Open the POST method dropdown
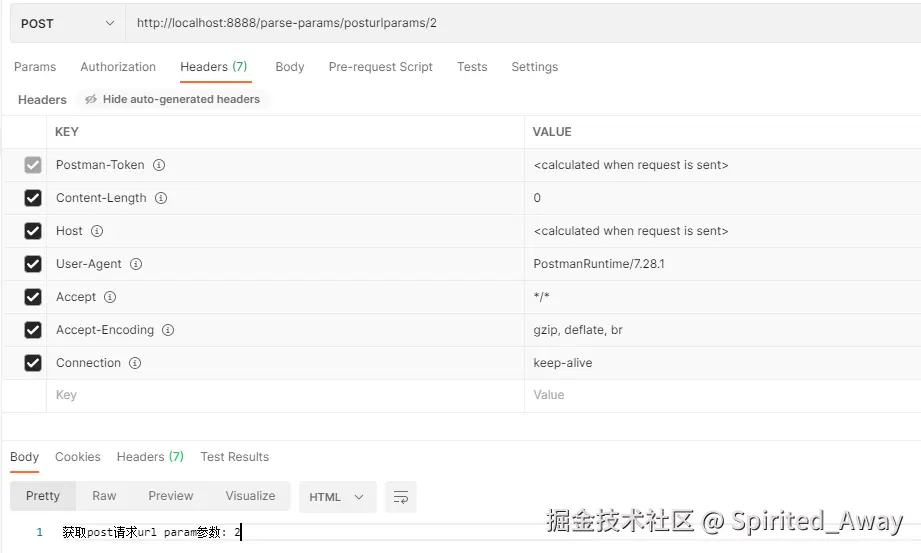Viewport: 921px width, 553px height. coord(68,24)
